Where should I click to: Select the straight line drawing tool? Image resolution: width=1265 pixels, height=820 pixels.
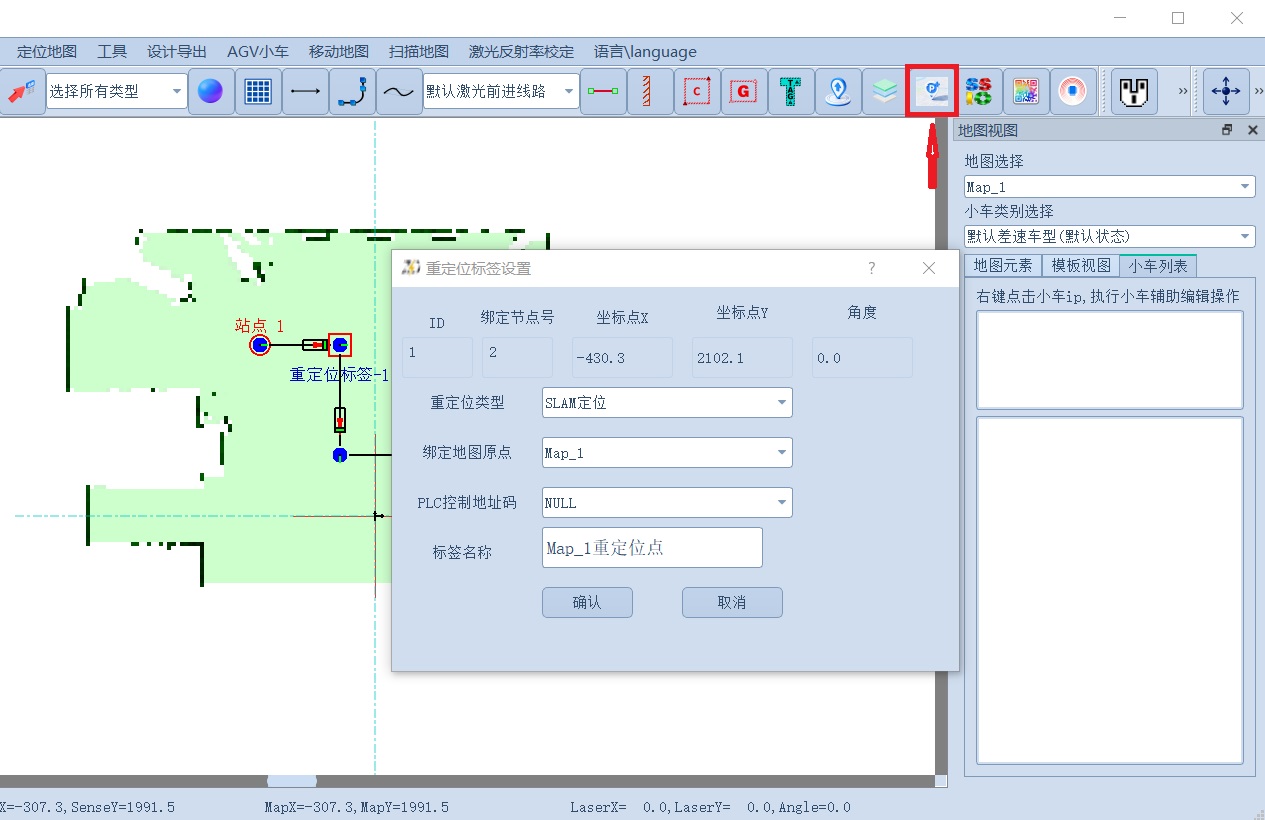point(305,91)
